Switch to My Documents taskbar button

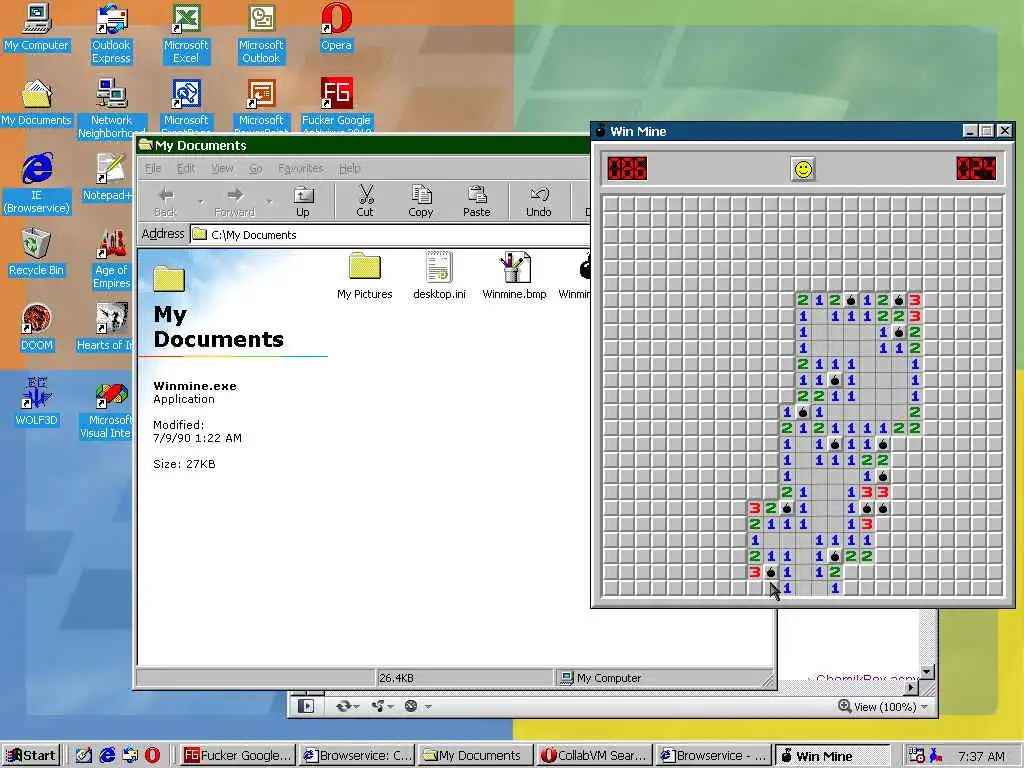point(475,756)
